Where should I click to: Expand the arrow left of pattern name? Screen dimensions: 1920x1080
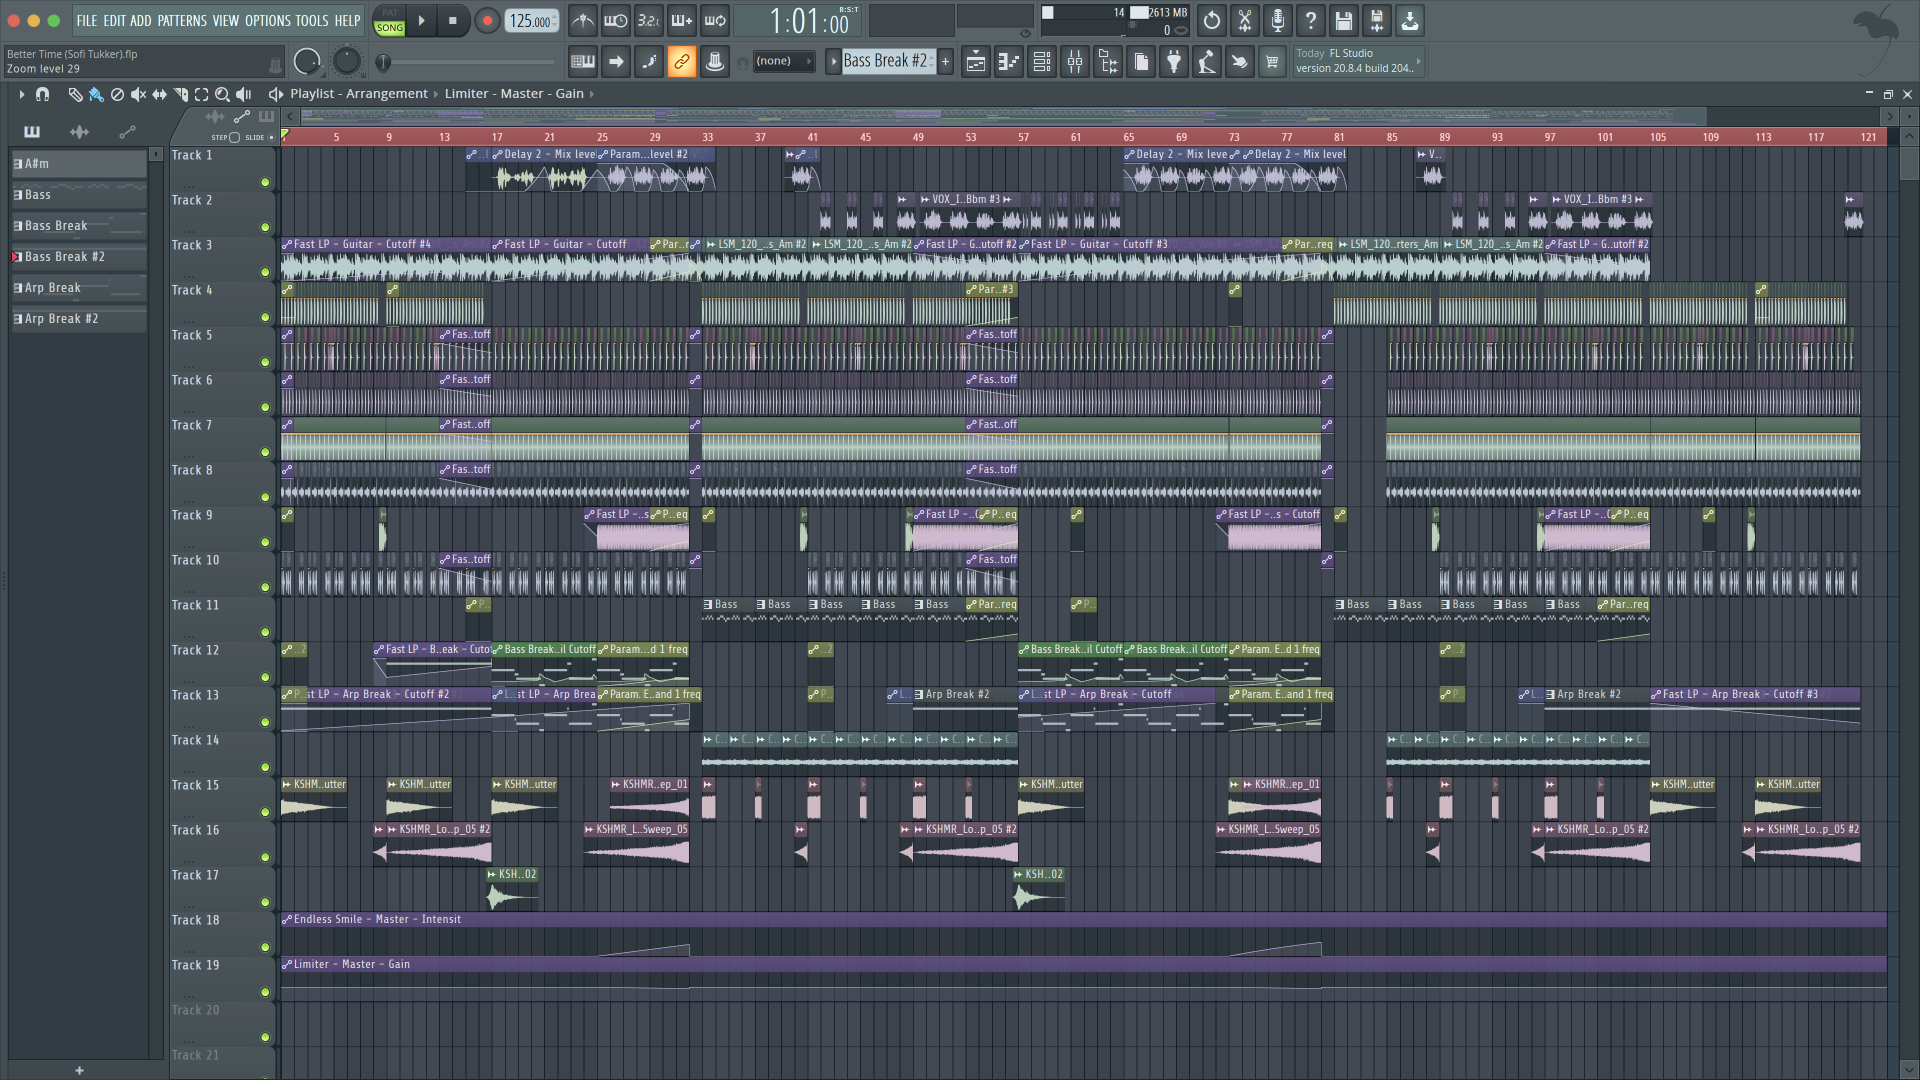[x=833, y=61]
